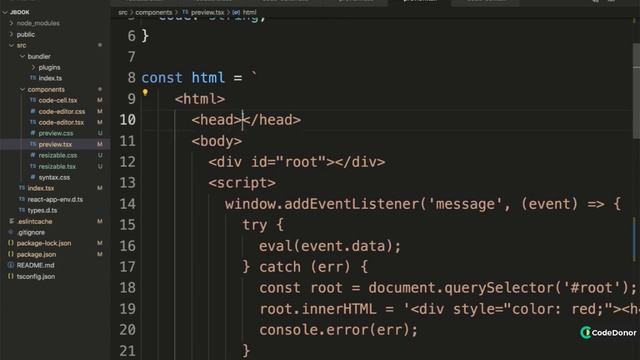
Task: Click line number 14 in the gutter
Action: (x=127, y=204)
